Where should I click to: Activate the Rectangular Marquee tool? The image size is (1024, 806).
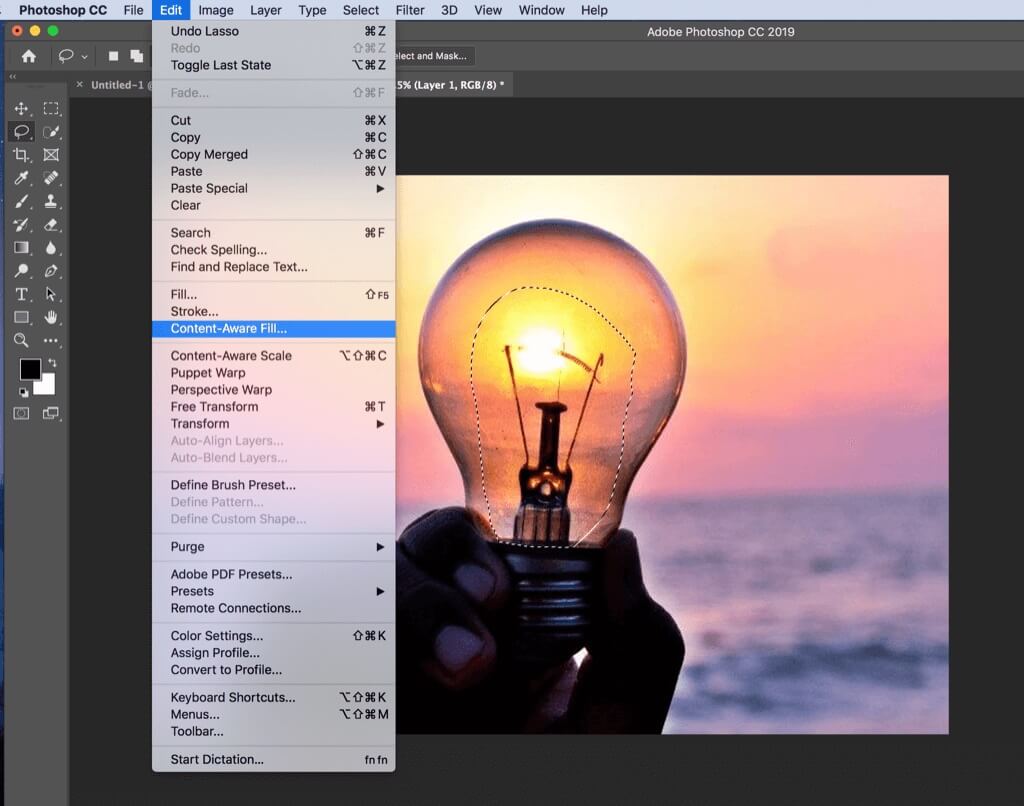51,109
